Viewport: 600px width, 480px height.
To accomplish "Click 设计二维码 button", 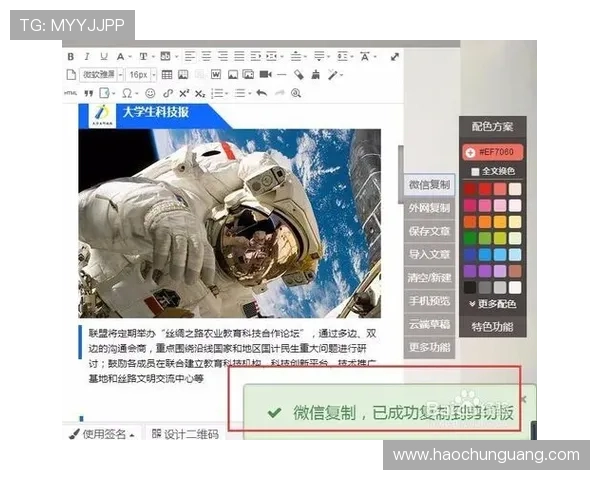I will (185, 434).
